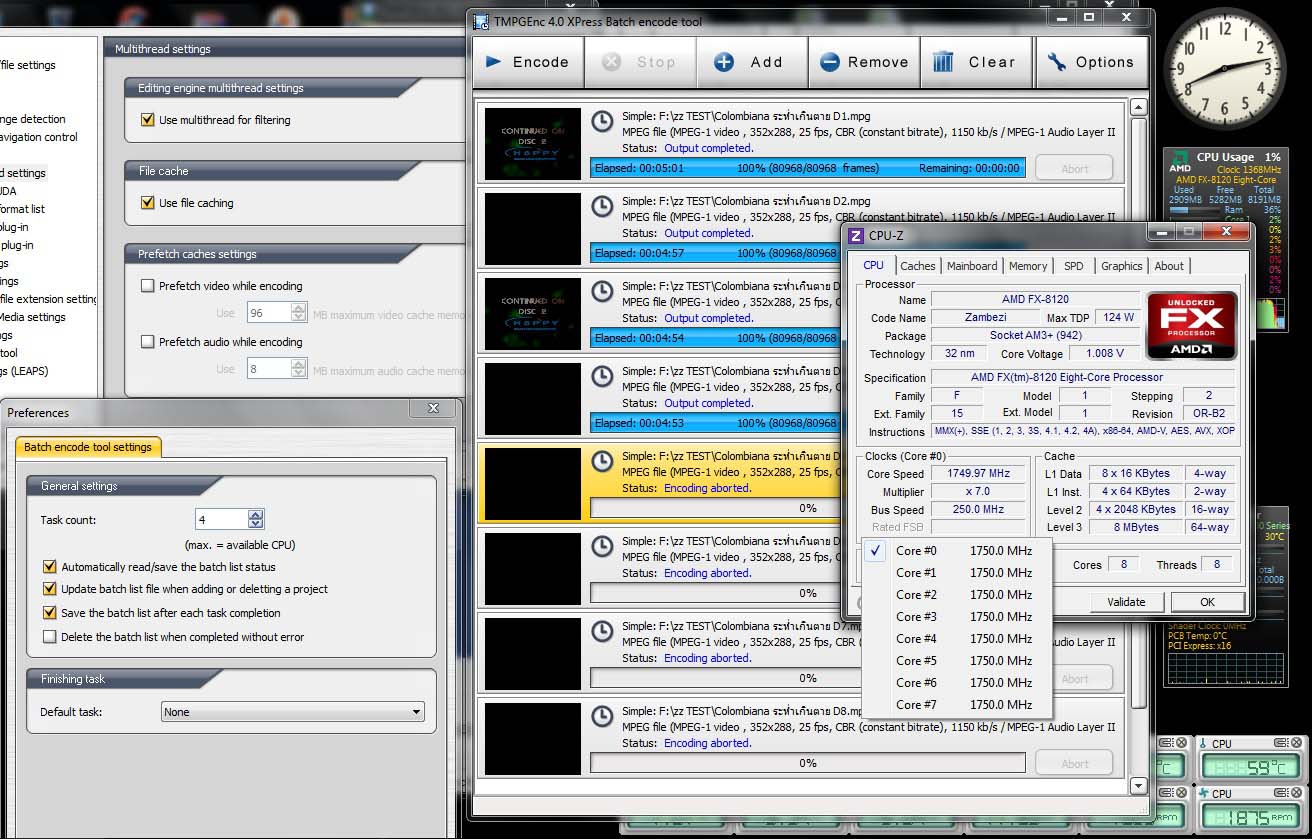Click fan icon on CPU 1875 RPM gadget

tap(1204, 793)
